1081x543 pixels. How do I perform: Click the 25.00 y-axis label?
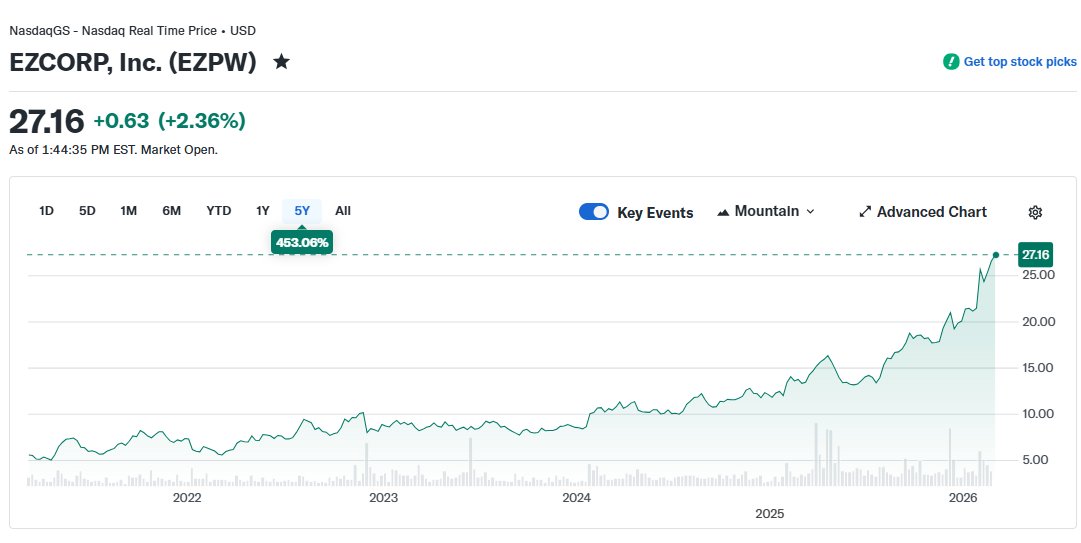pyautogui.click(x=1038, y=275)
